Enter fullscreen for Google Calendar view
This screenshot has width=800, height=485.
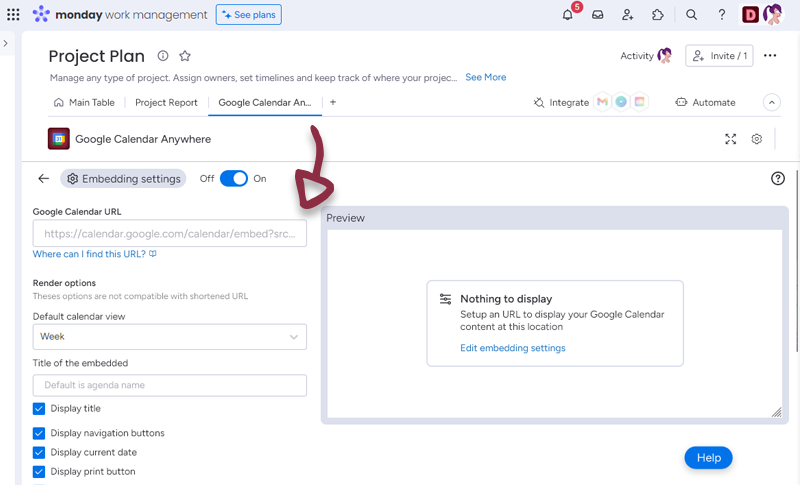pos(731,139)
